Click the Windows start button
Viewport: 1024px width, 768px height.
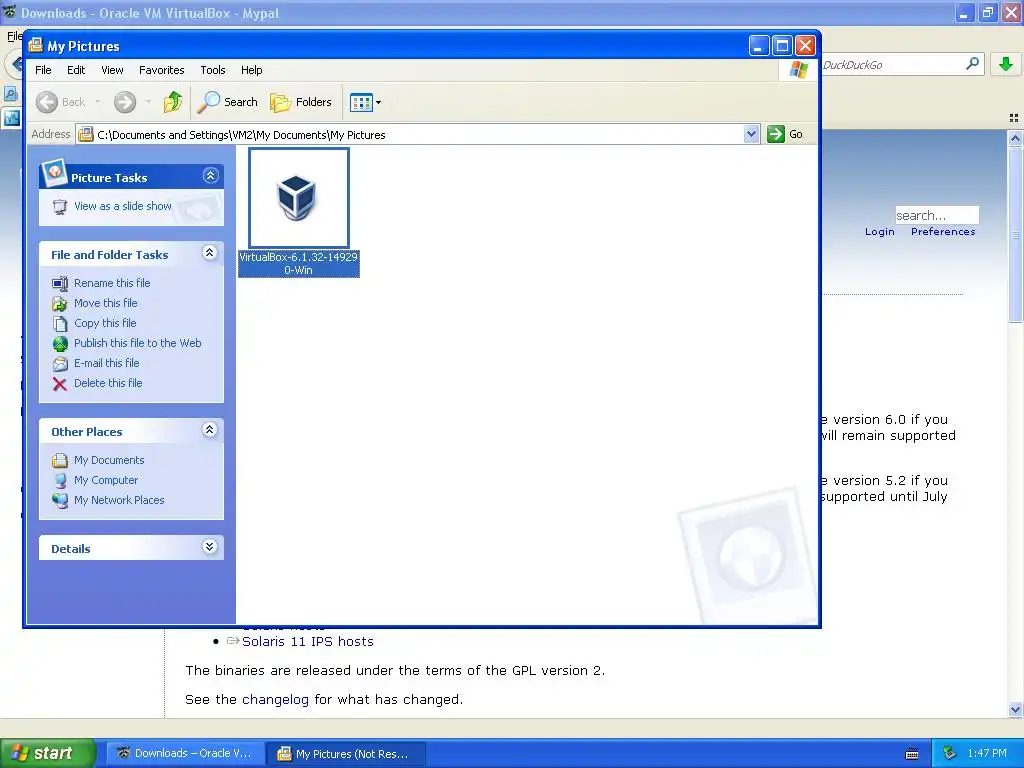click(x=48, y=753)
